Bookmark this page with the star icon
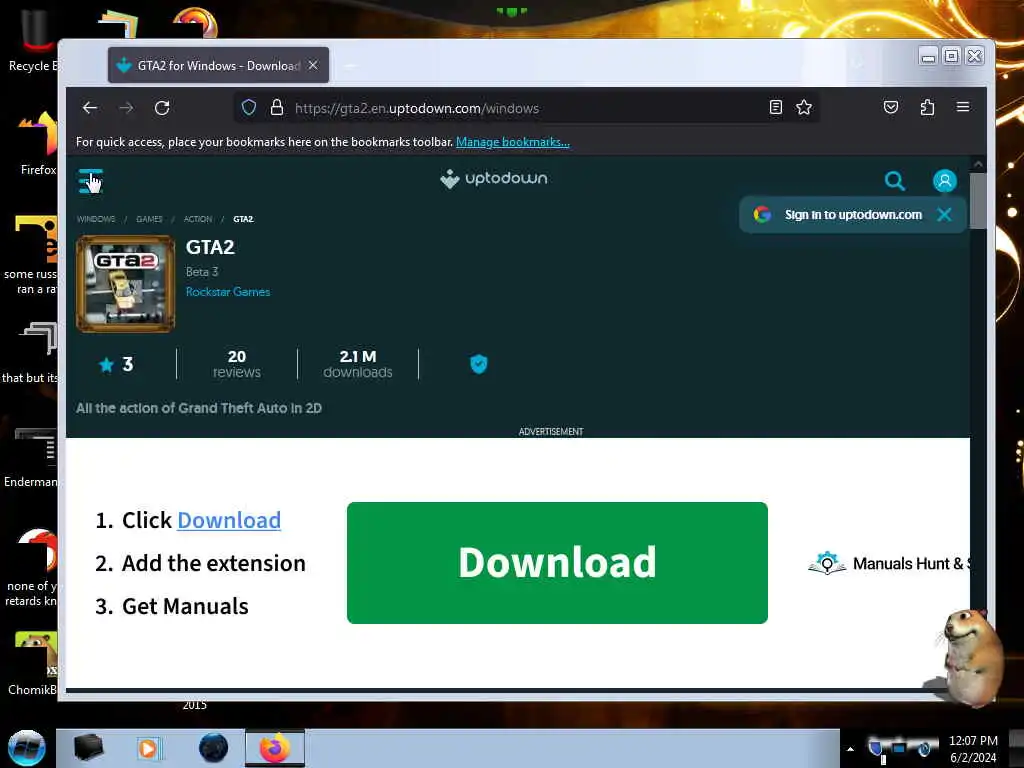This screenshot has height=768, width=1024. [x=804, y=108]
